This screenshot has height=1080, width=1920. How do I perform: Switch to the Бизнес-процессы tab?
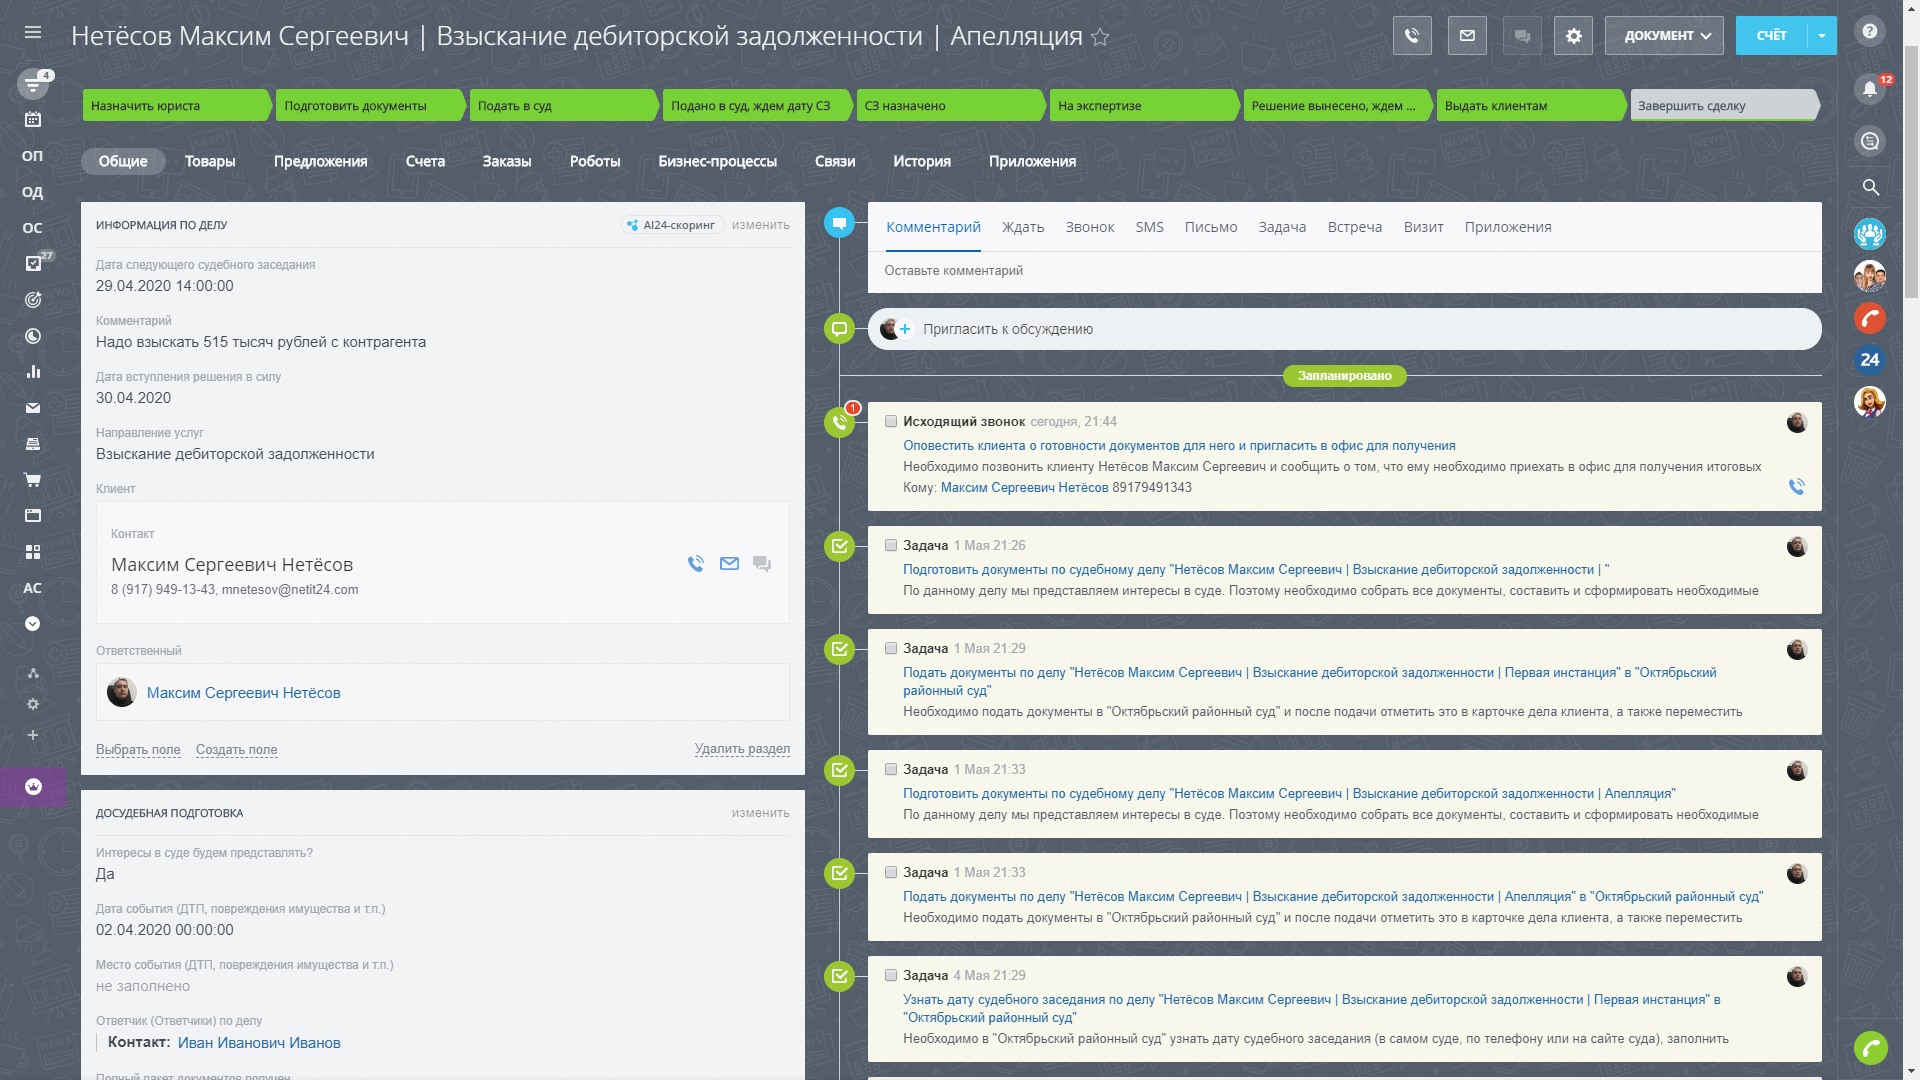pyautogui.click(x=717, y=161)
